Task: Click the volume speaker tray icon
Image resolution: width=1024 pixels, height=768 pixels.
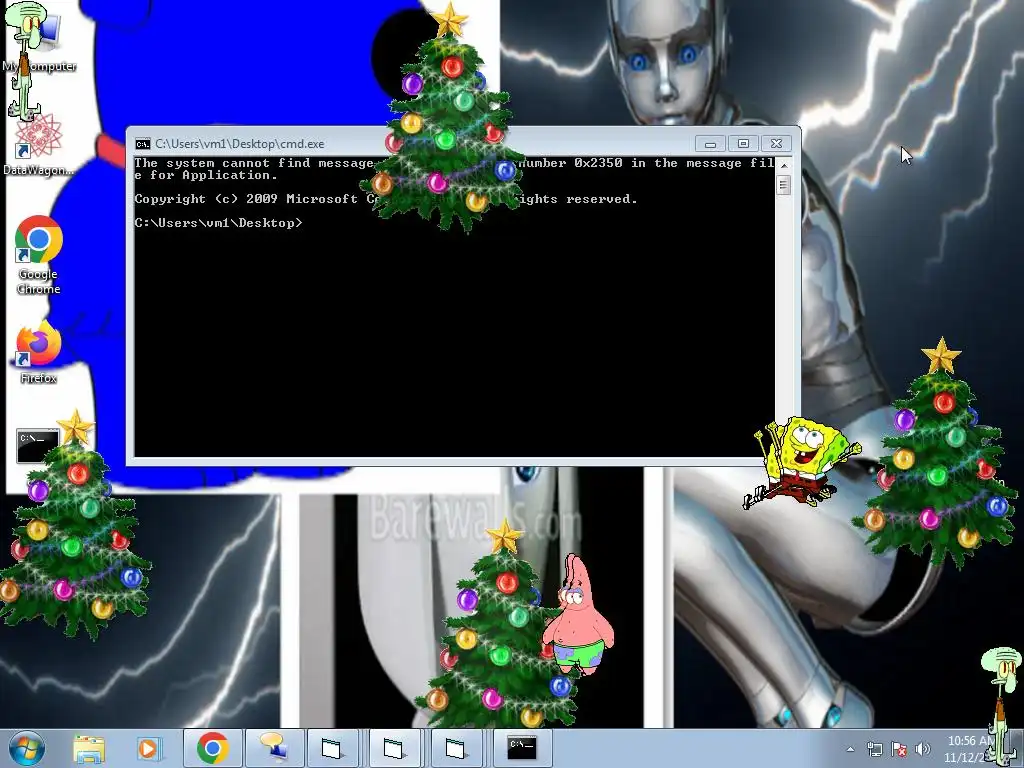Action: (923, 750)
